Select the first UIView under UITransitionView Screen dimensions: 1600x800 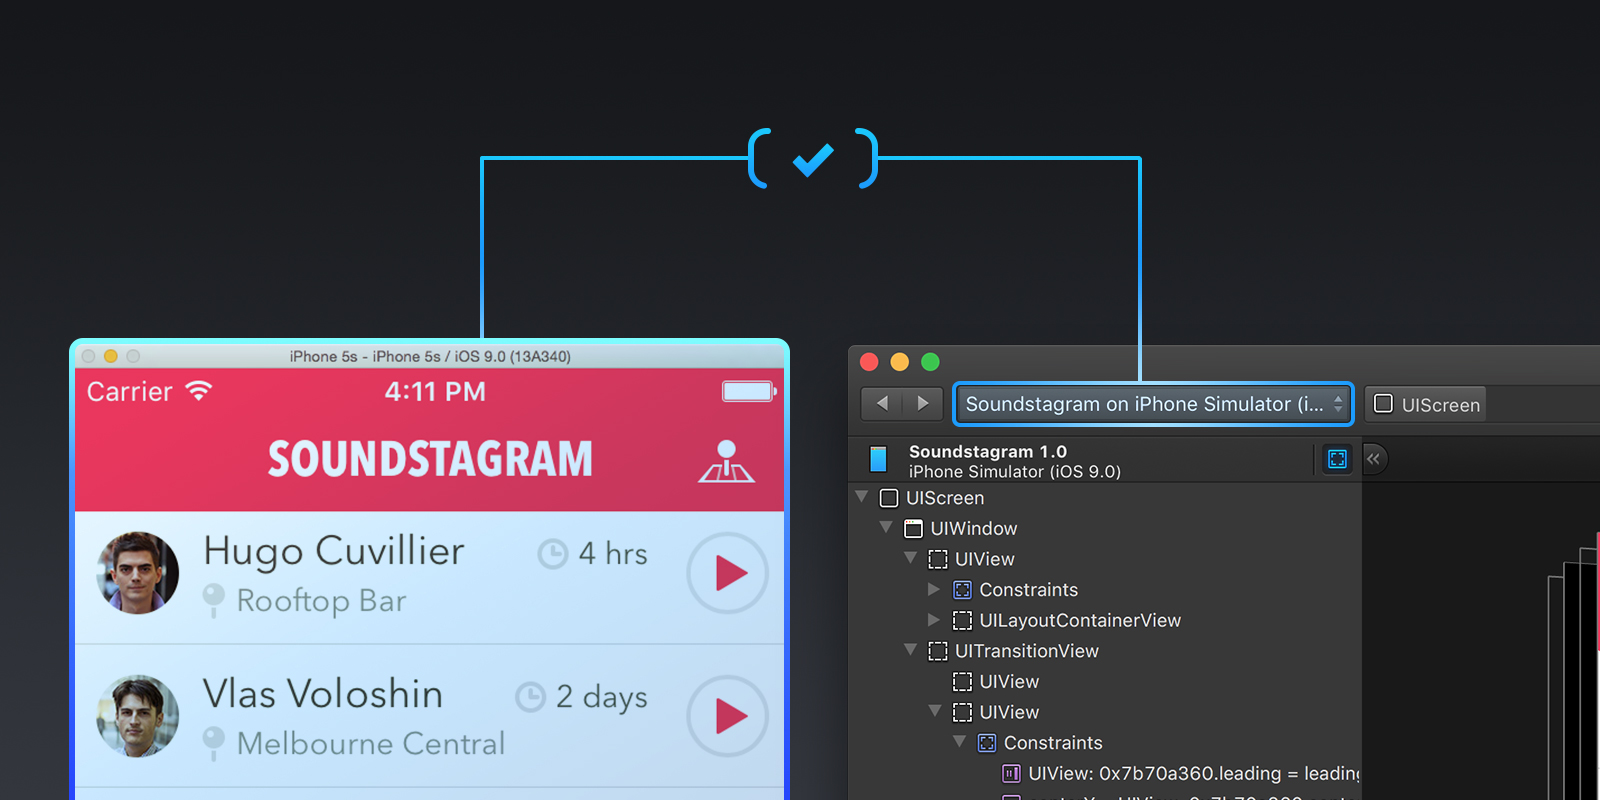coord(1105,682)
